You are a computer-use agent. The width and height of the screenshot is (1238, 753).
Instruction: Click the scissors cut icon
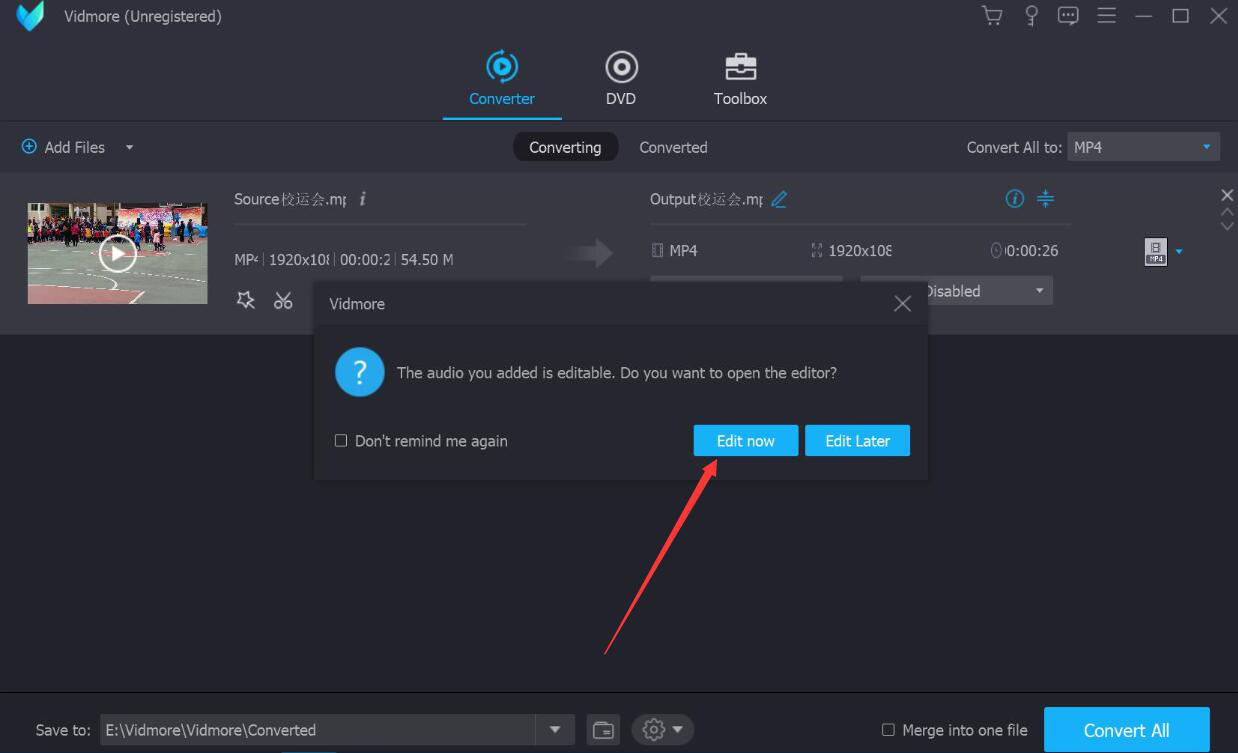[x=284, y=300]
